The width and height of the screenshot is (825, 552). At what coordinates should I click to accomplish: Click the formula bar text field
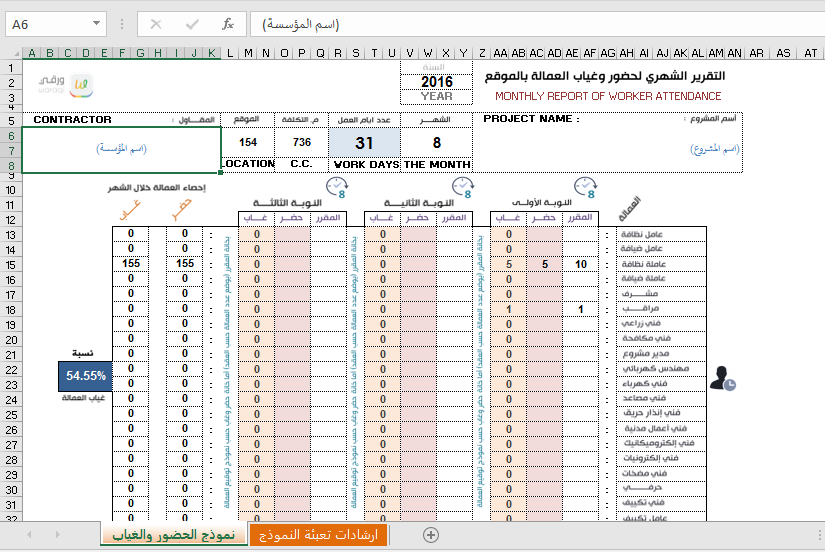(x=530, y=24)
